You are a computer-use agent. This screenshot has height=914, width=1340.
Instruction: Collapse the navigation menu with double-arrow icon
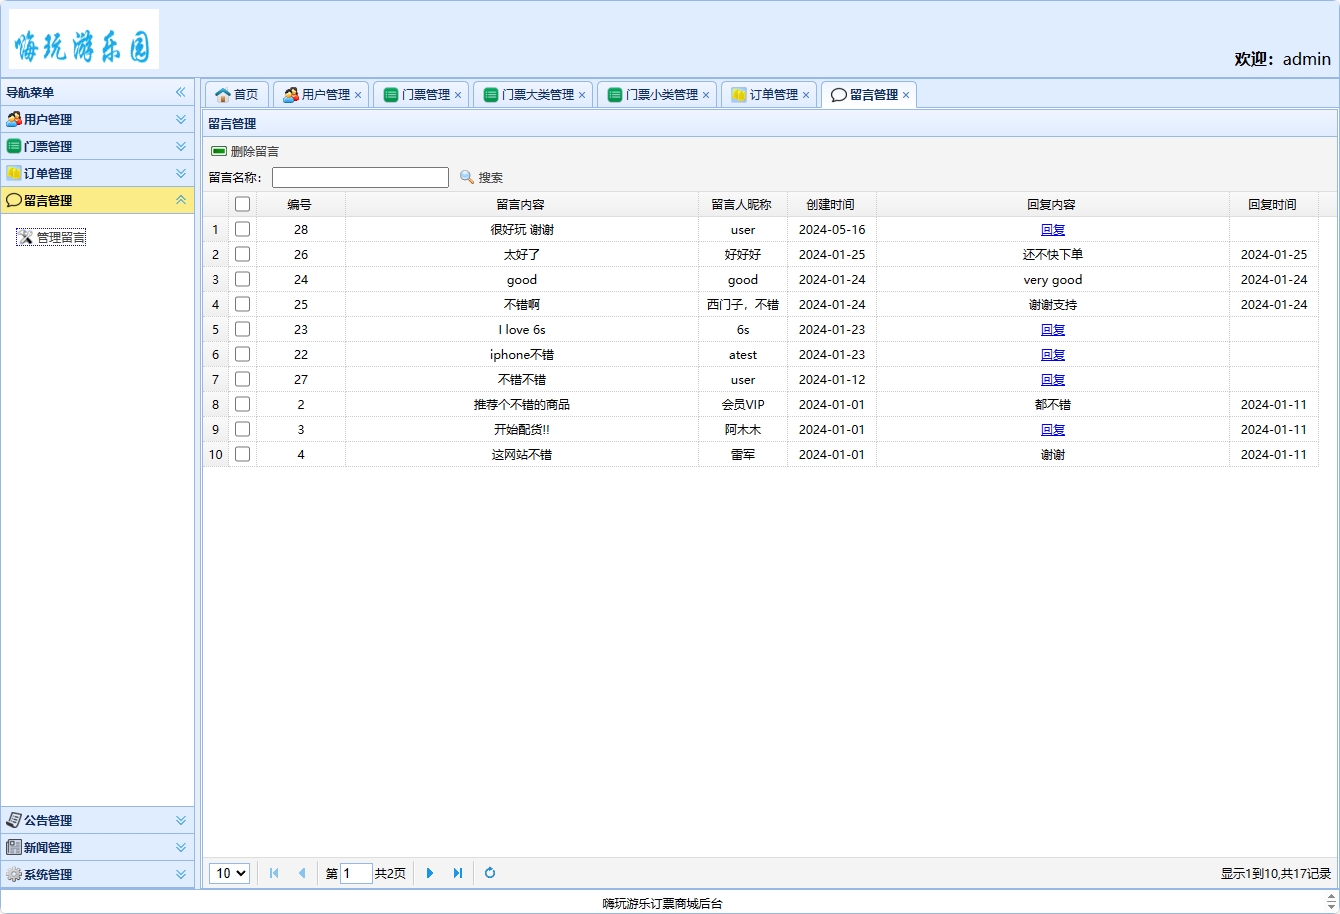pos(181,92)
